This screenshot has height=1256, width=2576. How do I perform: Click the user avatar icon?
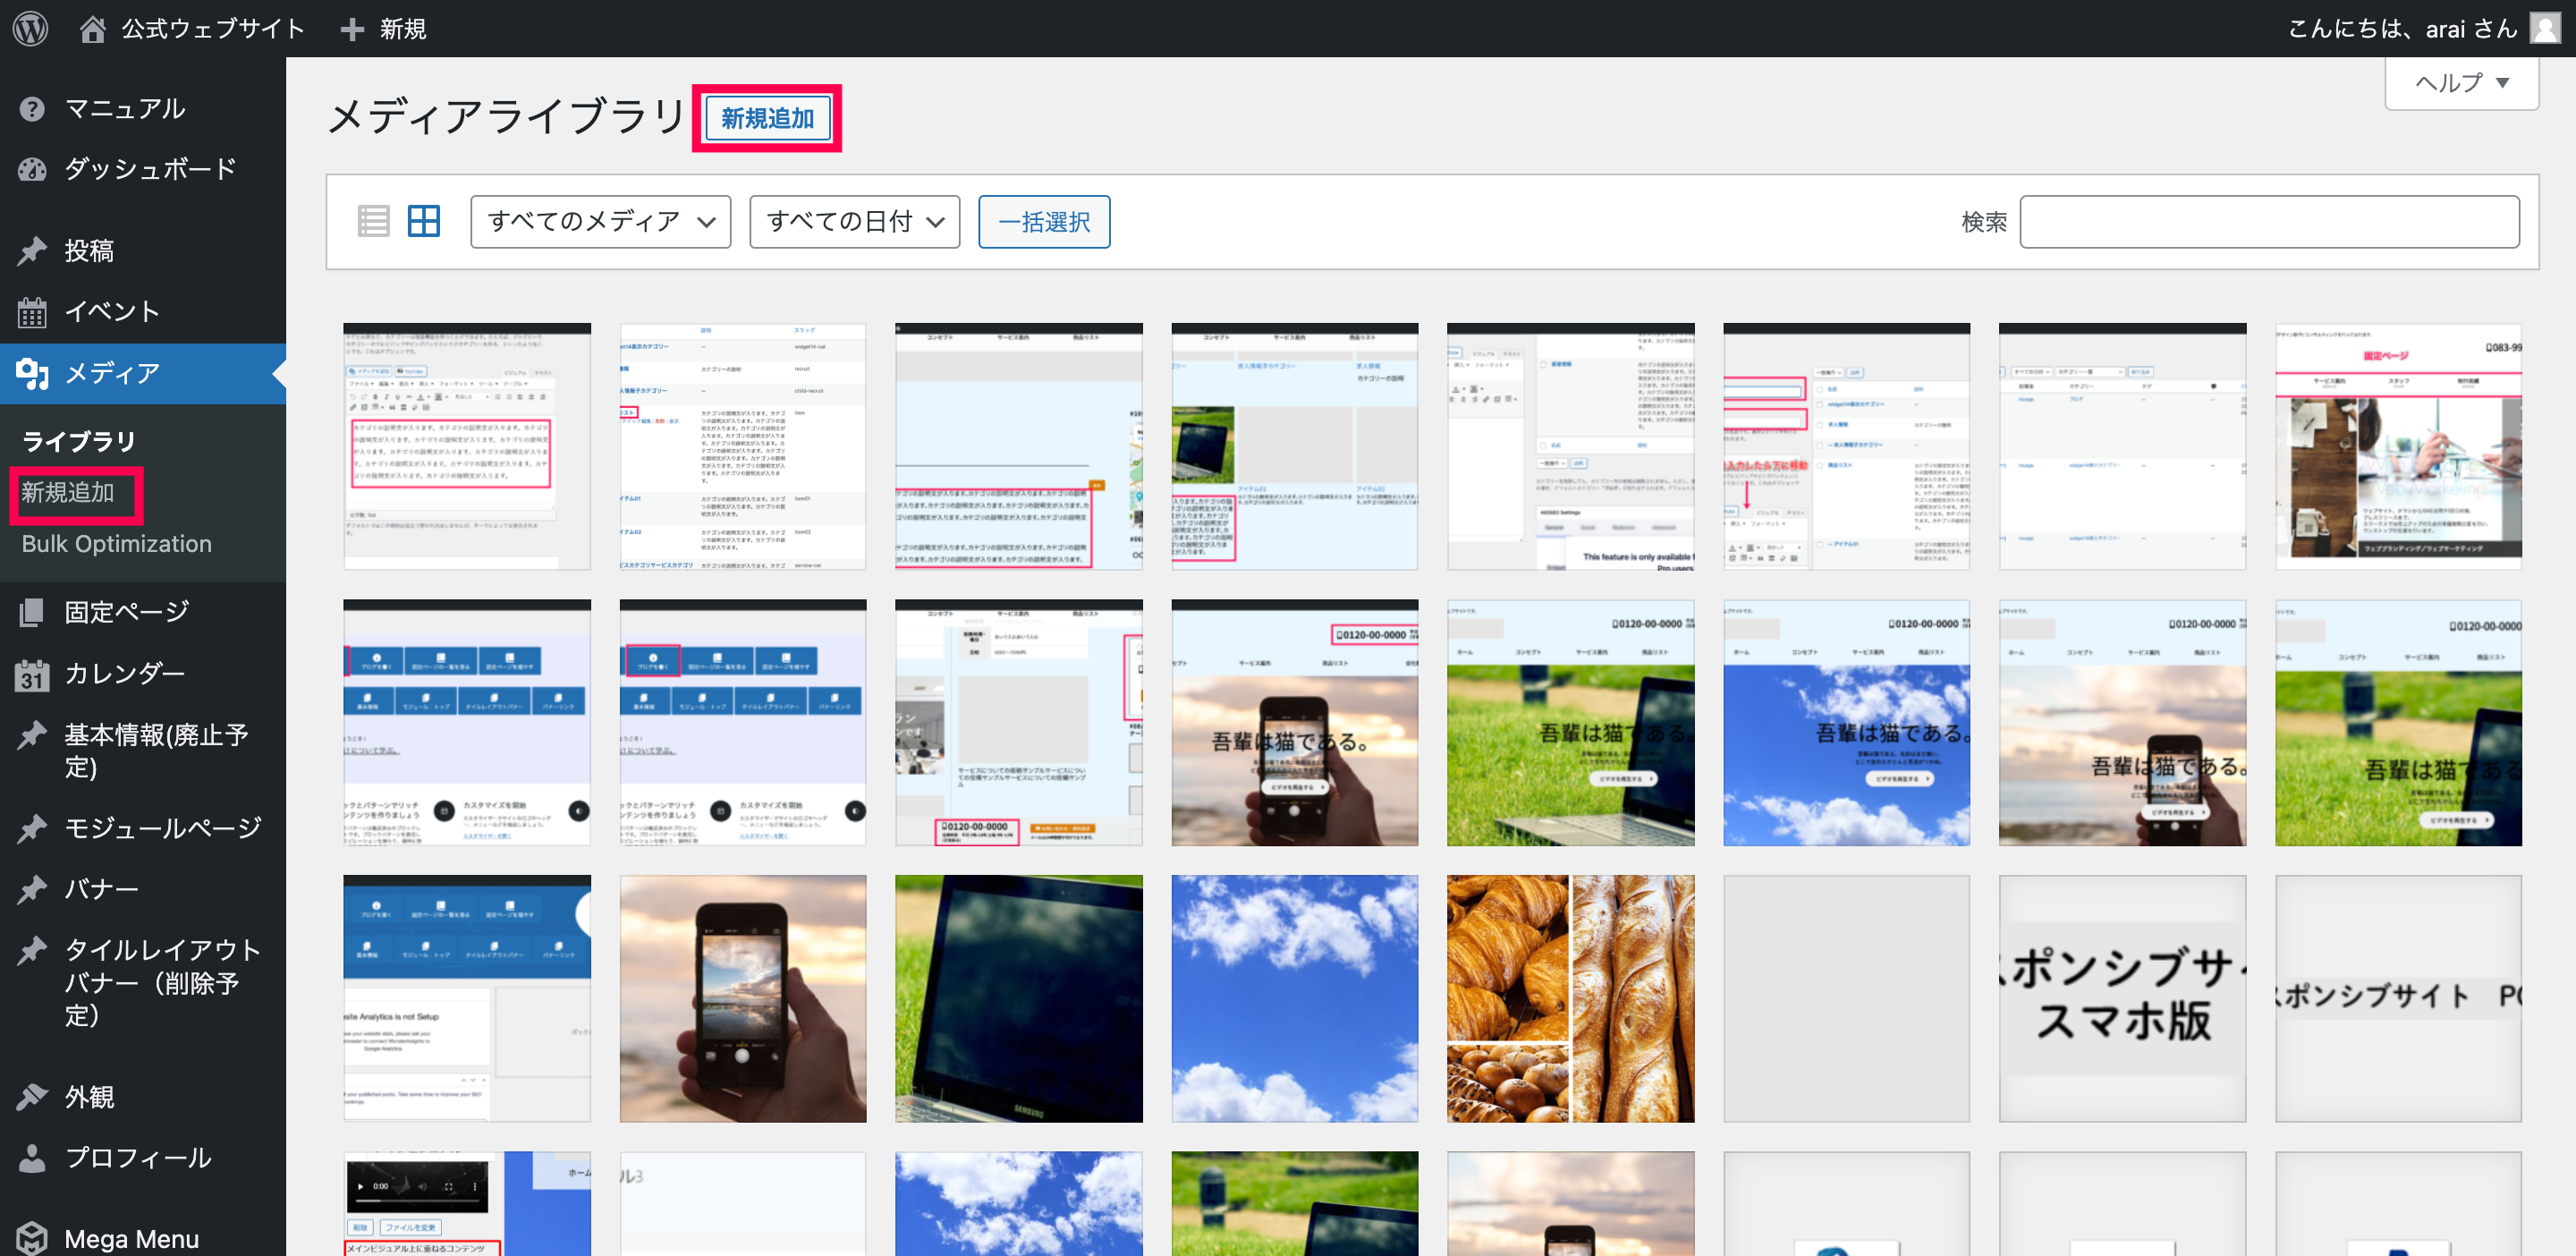tap(2545, 28)
